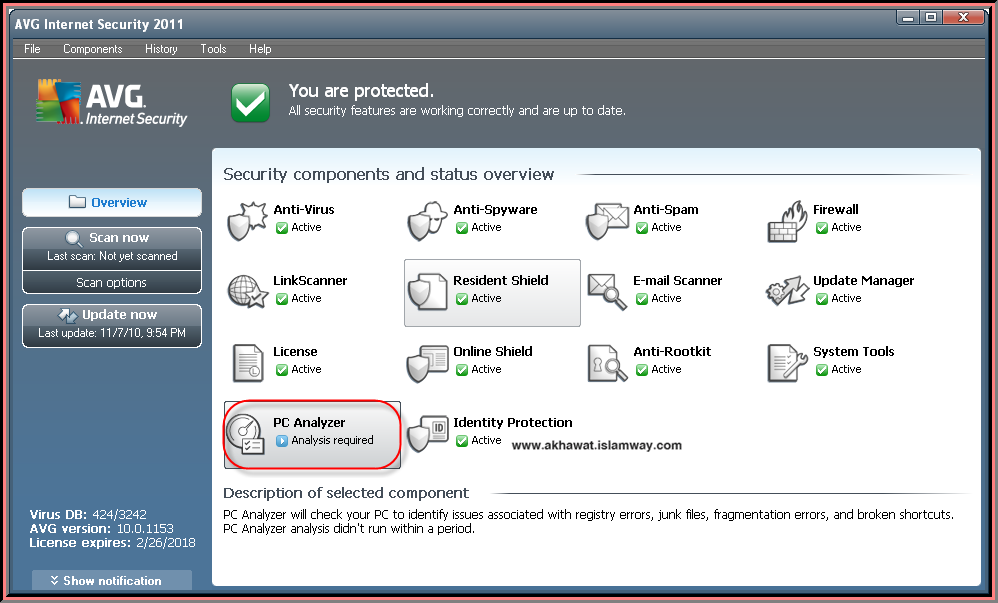Click the Anti-Spam component name

pyautogui.click(x=666, y=209)
